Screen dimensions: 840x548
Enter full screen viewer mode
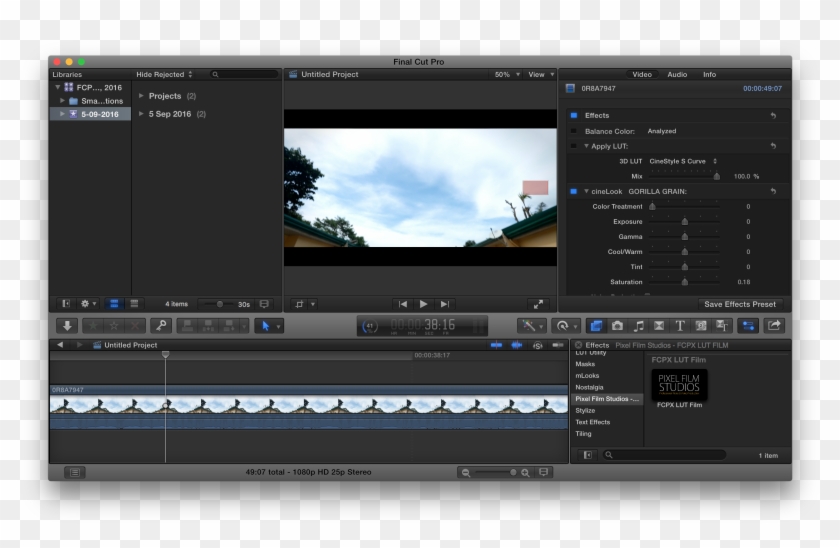[x=538, y=304]
